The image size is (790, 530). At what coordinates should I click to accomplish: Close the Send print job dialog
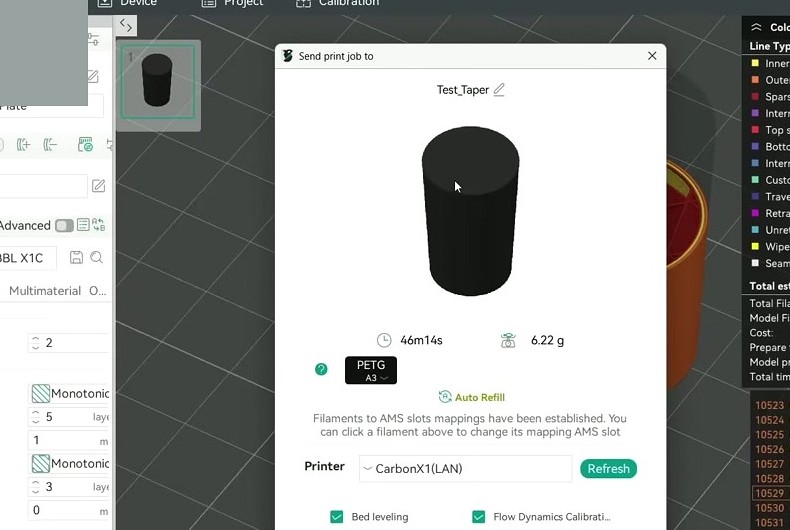(x=652, y=56)
